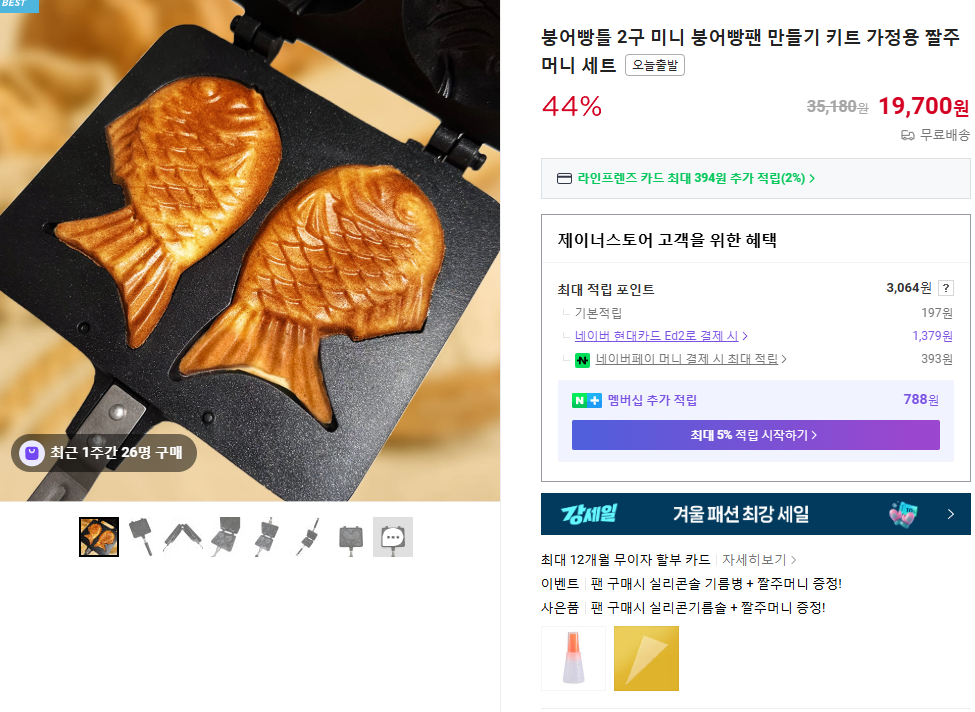The width and height of the screenshot is (975, 712).
Task: Click the heart coupon icon on sale banner
Action: click(904, 514)
